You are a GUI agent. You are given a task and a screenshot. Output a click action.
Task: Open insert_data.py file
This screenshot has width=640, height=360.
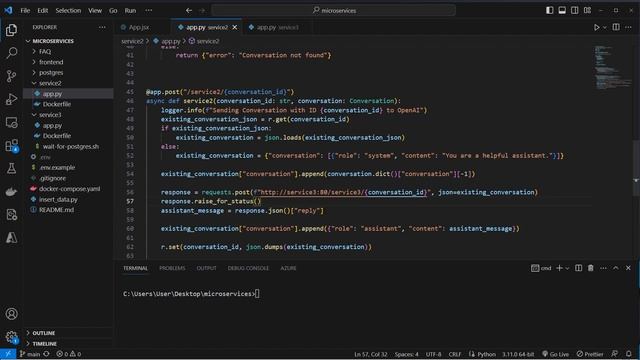[x=58, y=200]
